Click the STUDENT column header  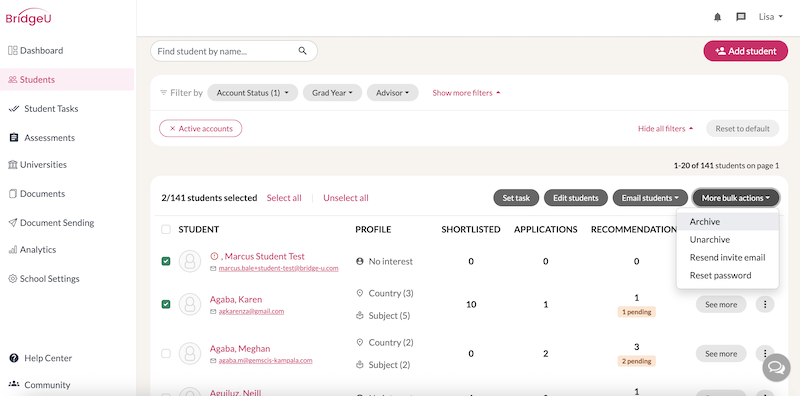[x=198, y=230]
